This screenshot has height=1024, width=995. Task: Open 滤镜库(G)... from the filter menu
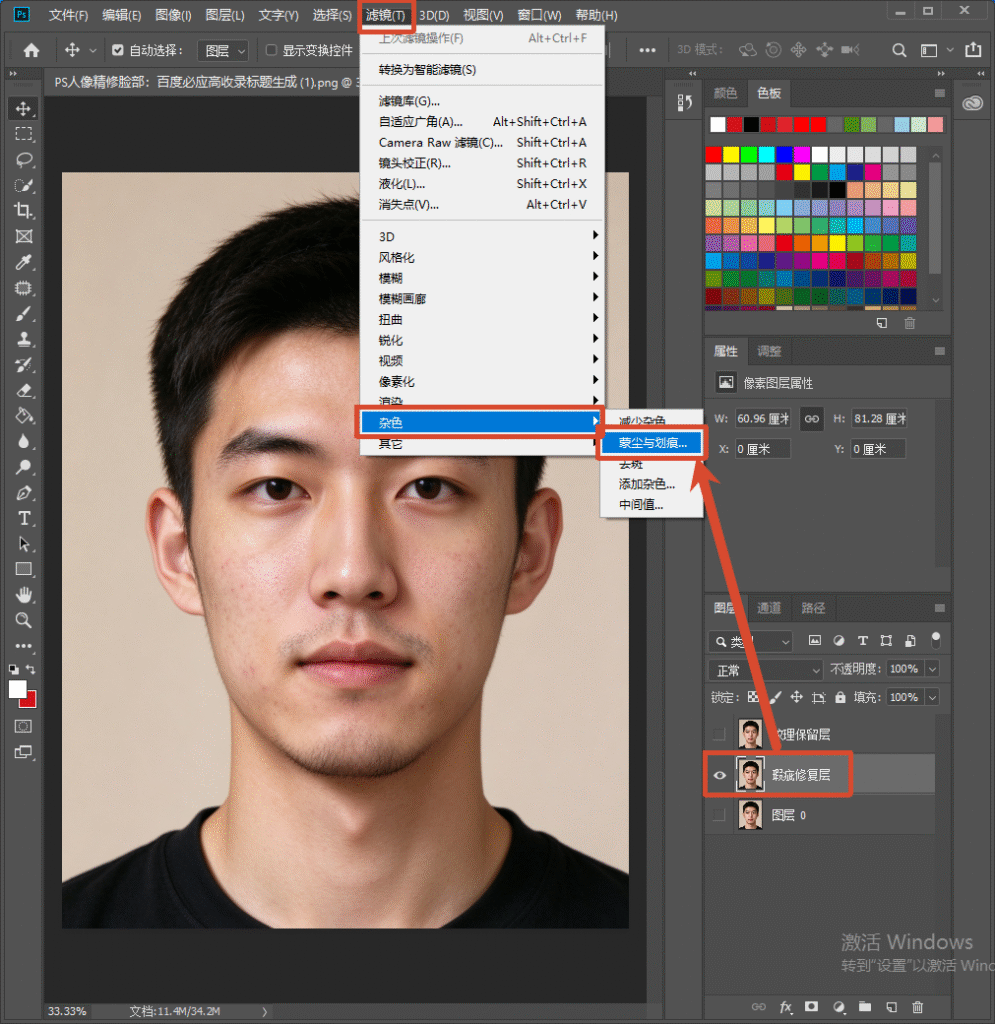(482, 101)
